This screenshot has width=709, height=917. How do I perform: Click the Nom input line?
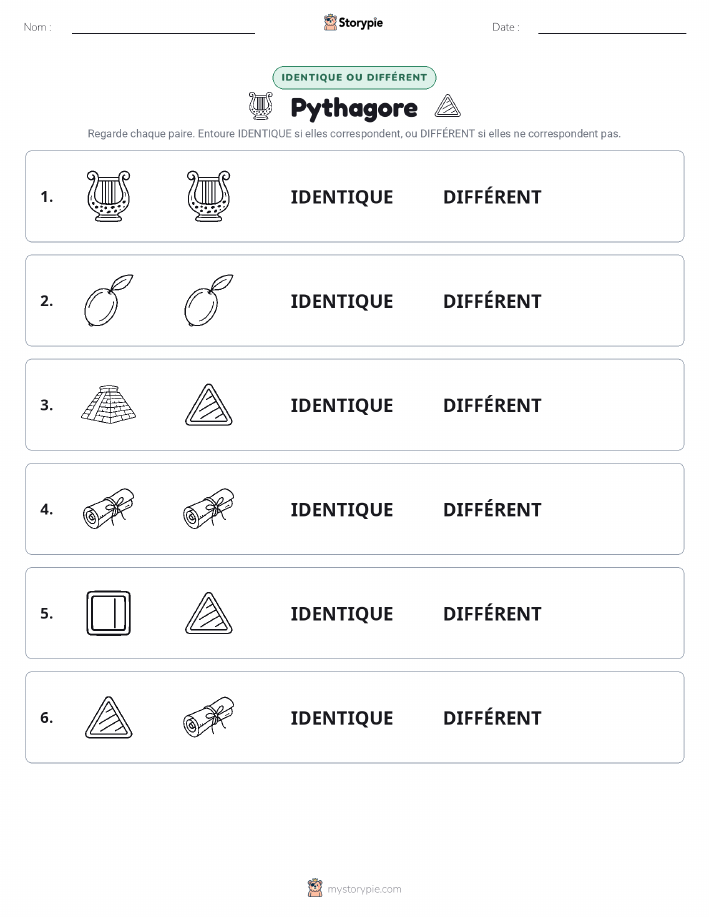point(163,28)
